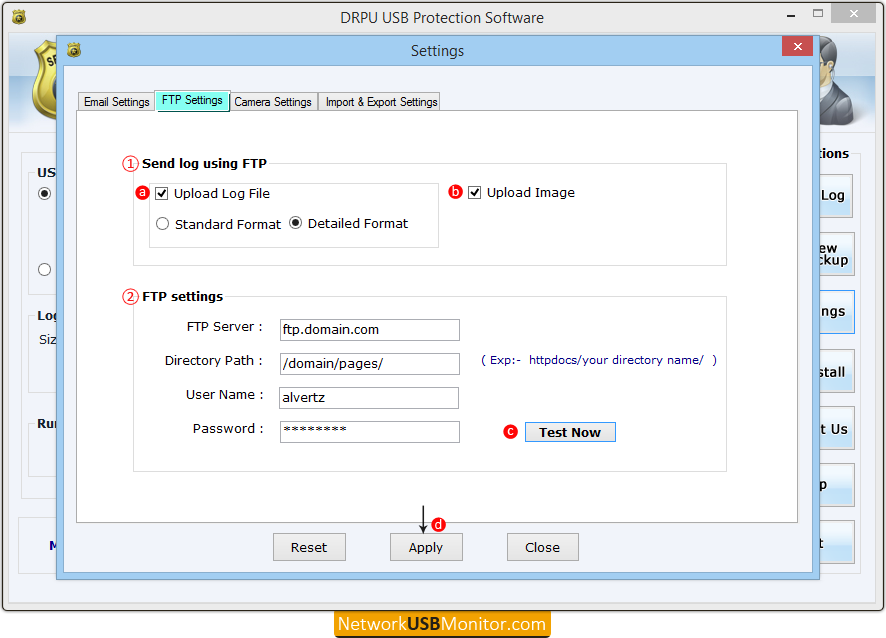
Task: Click the Settings dialog title text
Action: point(437,51)
